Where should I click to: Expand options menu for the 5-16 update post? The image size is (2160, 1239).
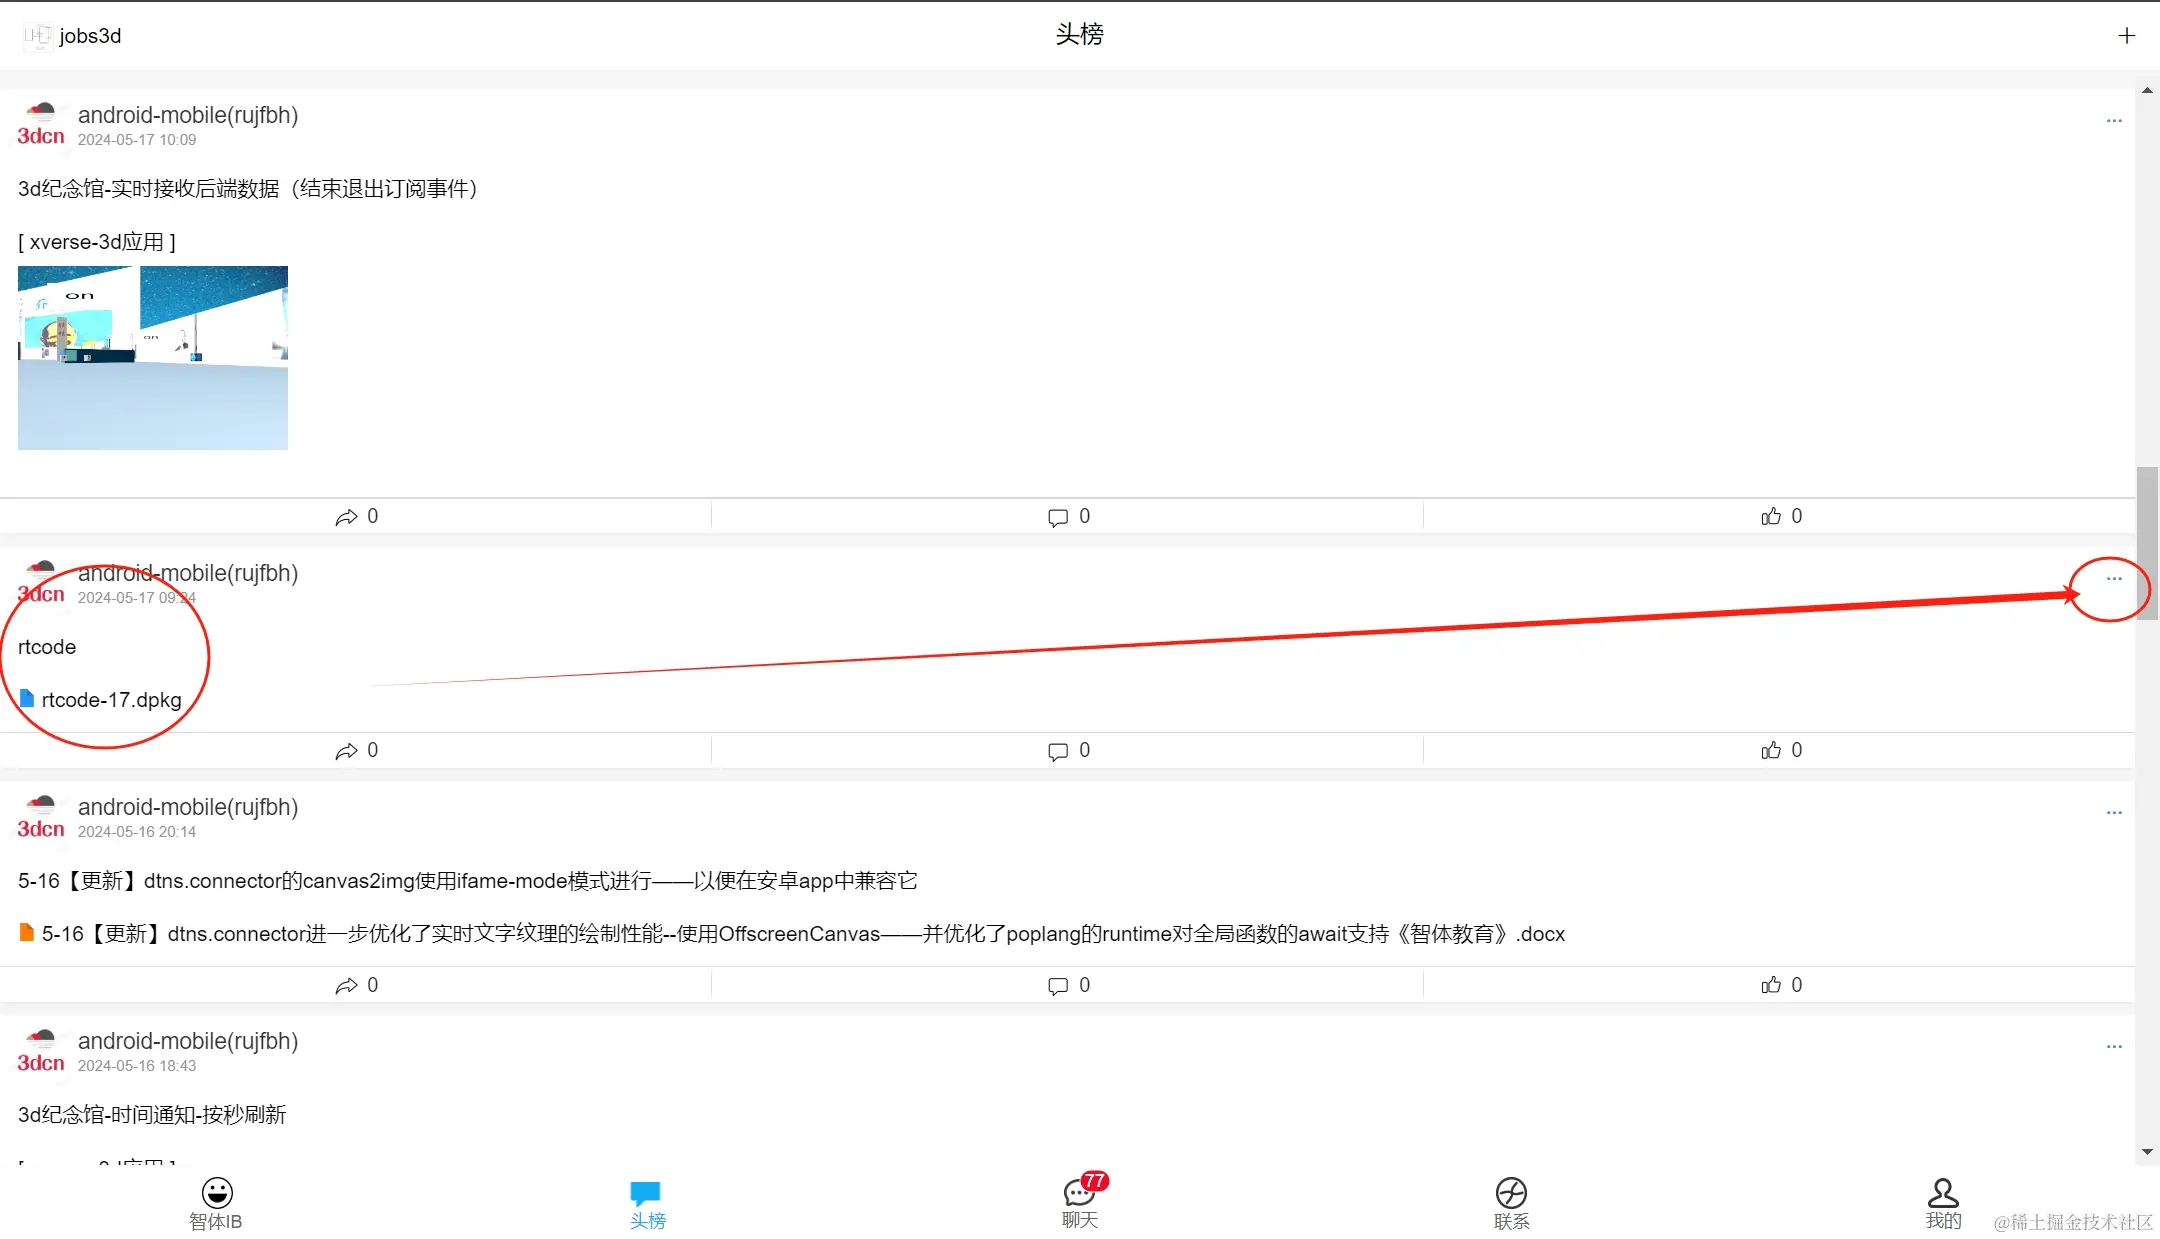tap(2113, 813)
